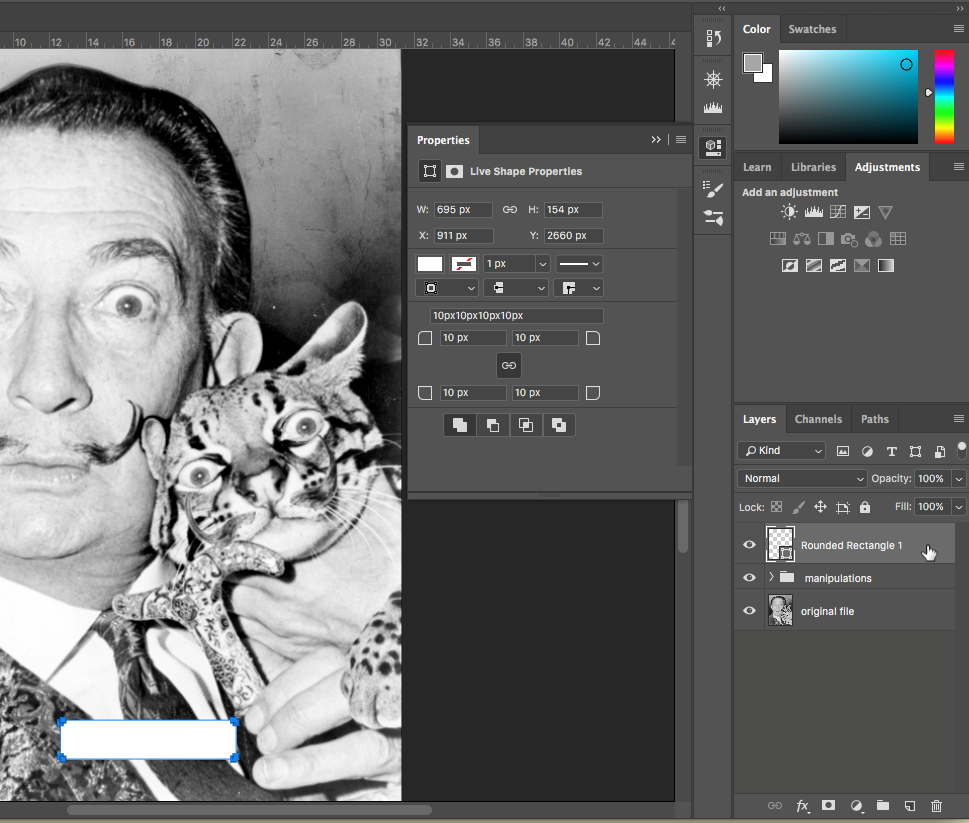Switch to the Channels tab
This screenshot has height=823, width=969.
point(818,419)
